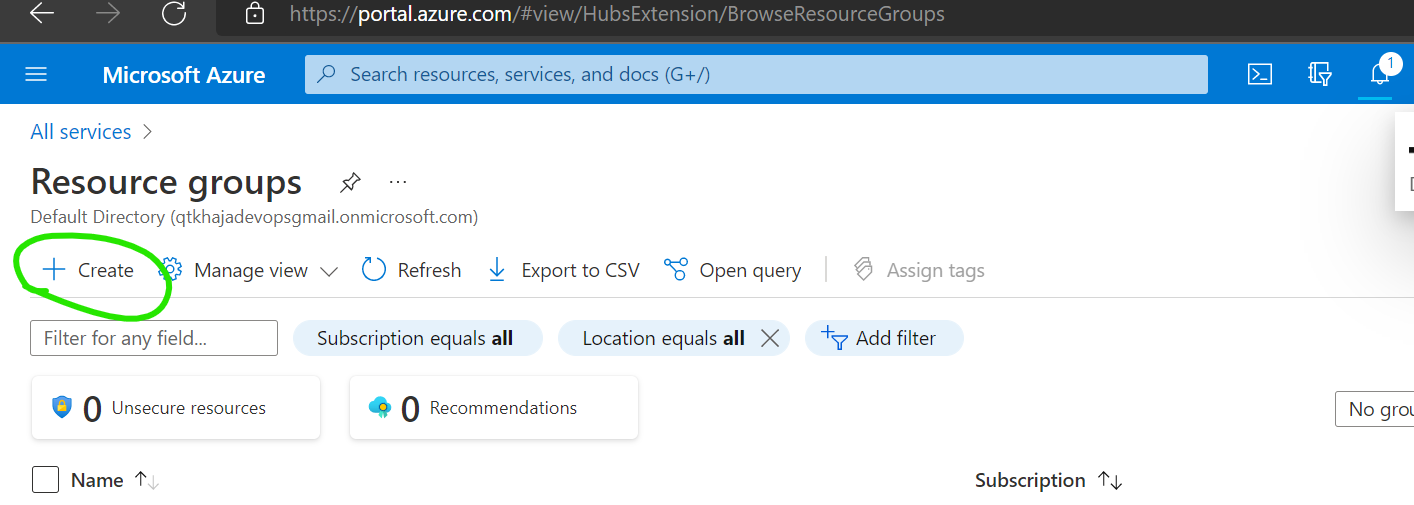Sort the list by Name column
The height and width of the screenshot is (505, 1414).
click(x=97, y=480)
